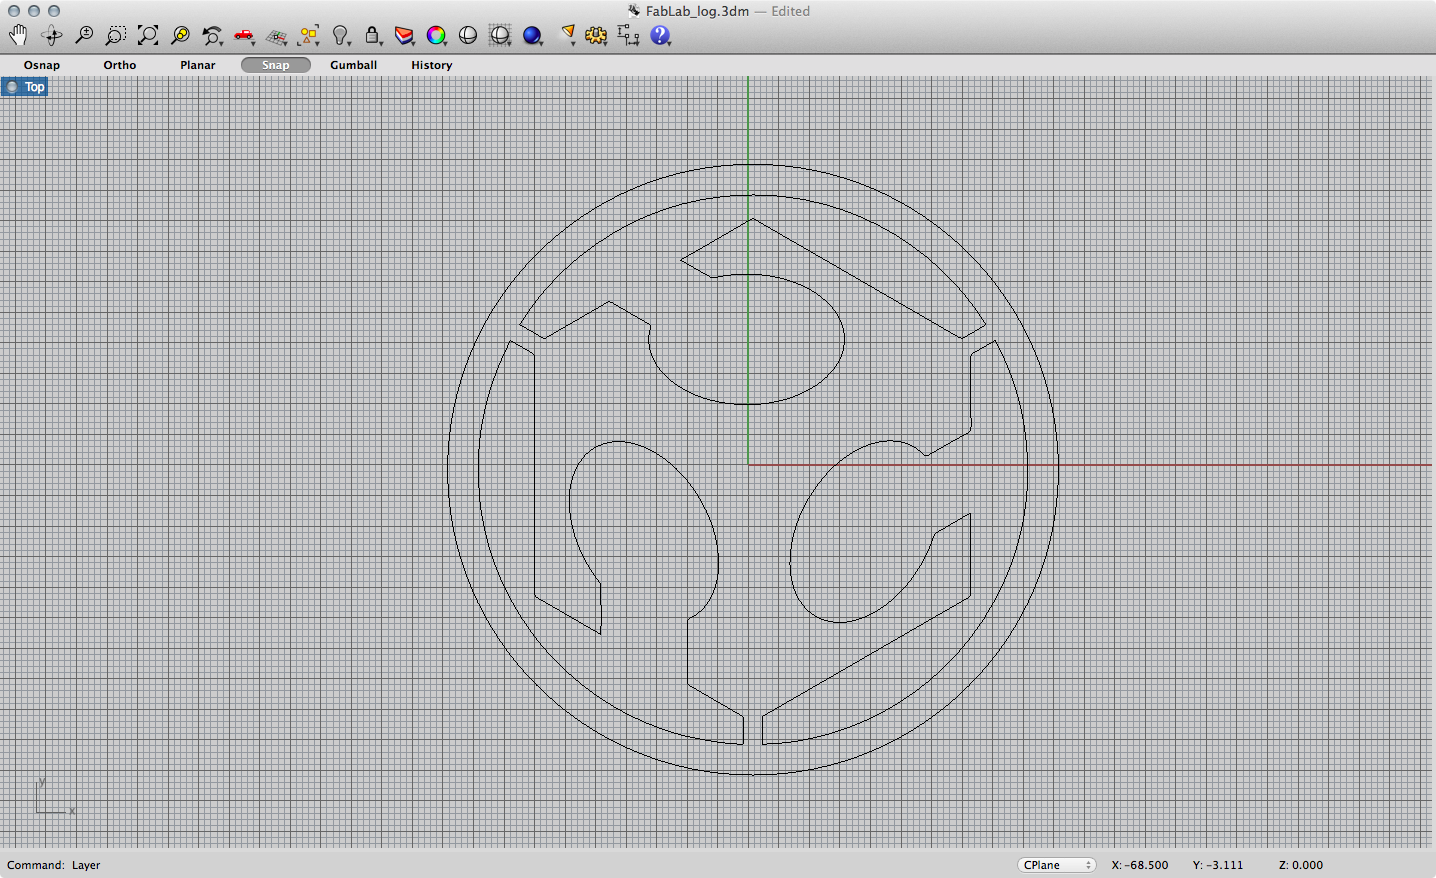Screen dimensions: 1436x878
Task: Open the gear options icon
Action: (x=596, y=36)
